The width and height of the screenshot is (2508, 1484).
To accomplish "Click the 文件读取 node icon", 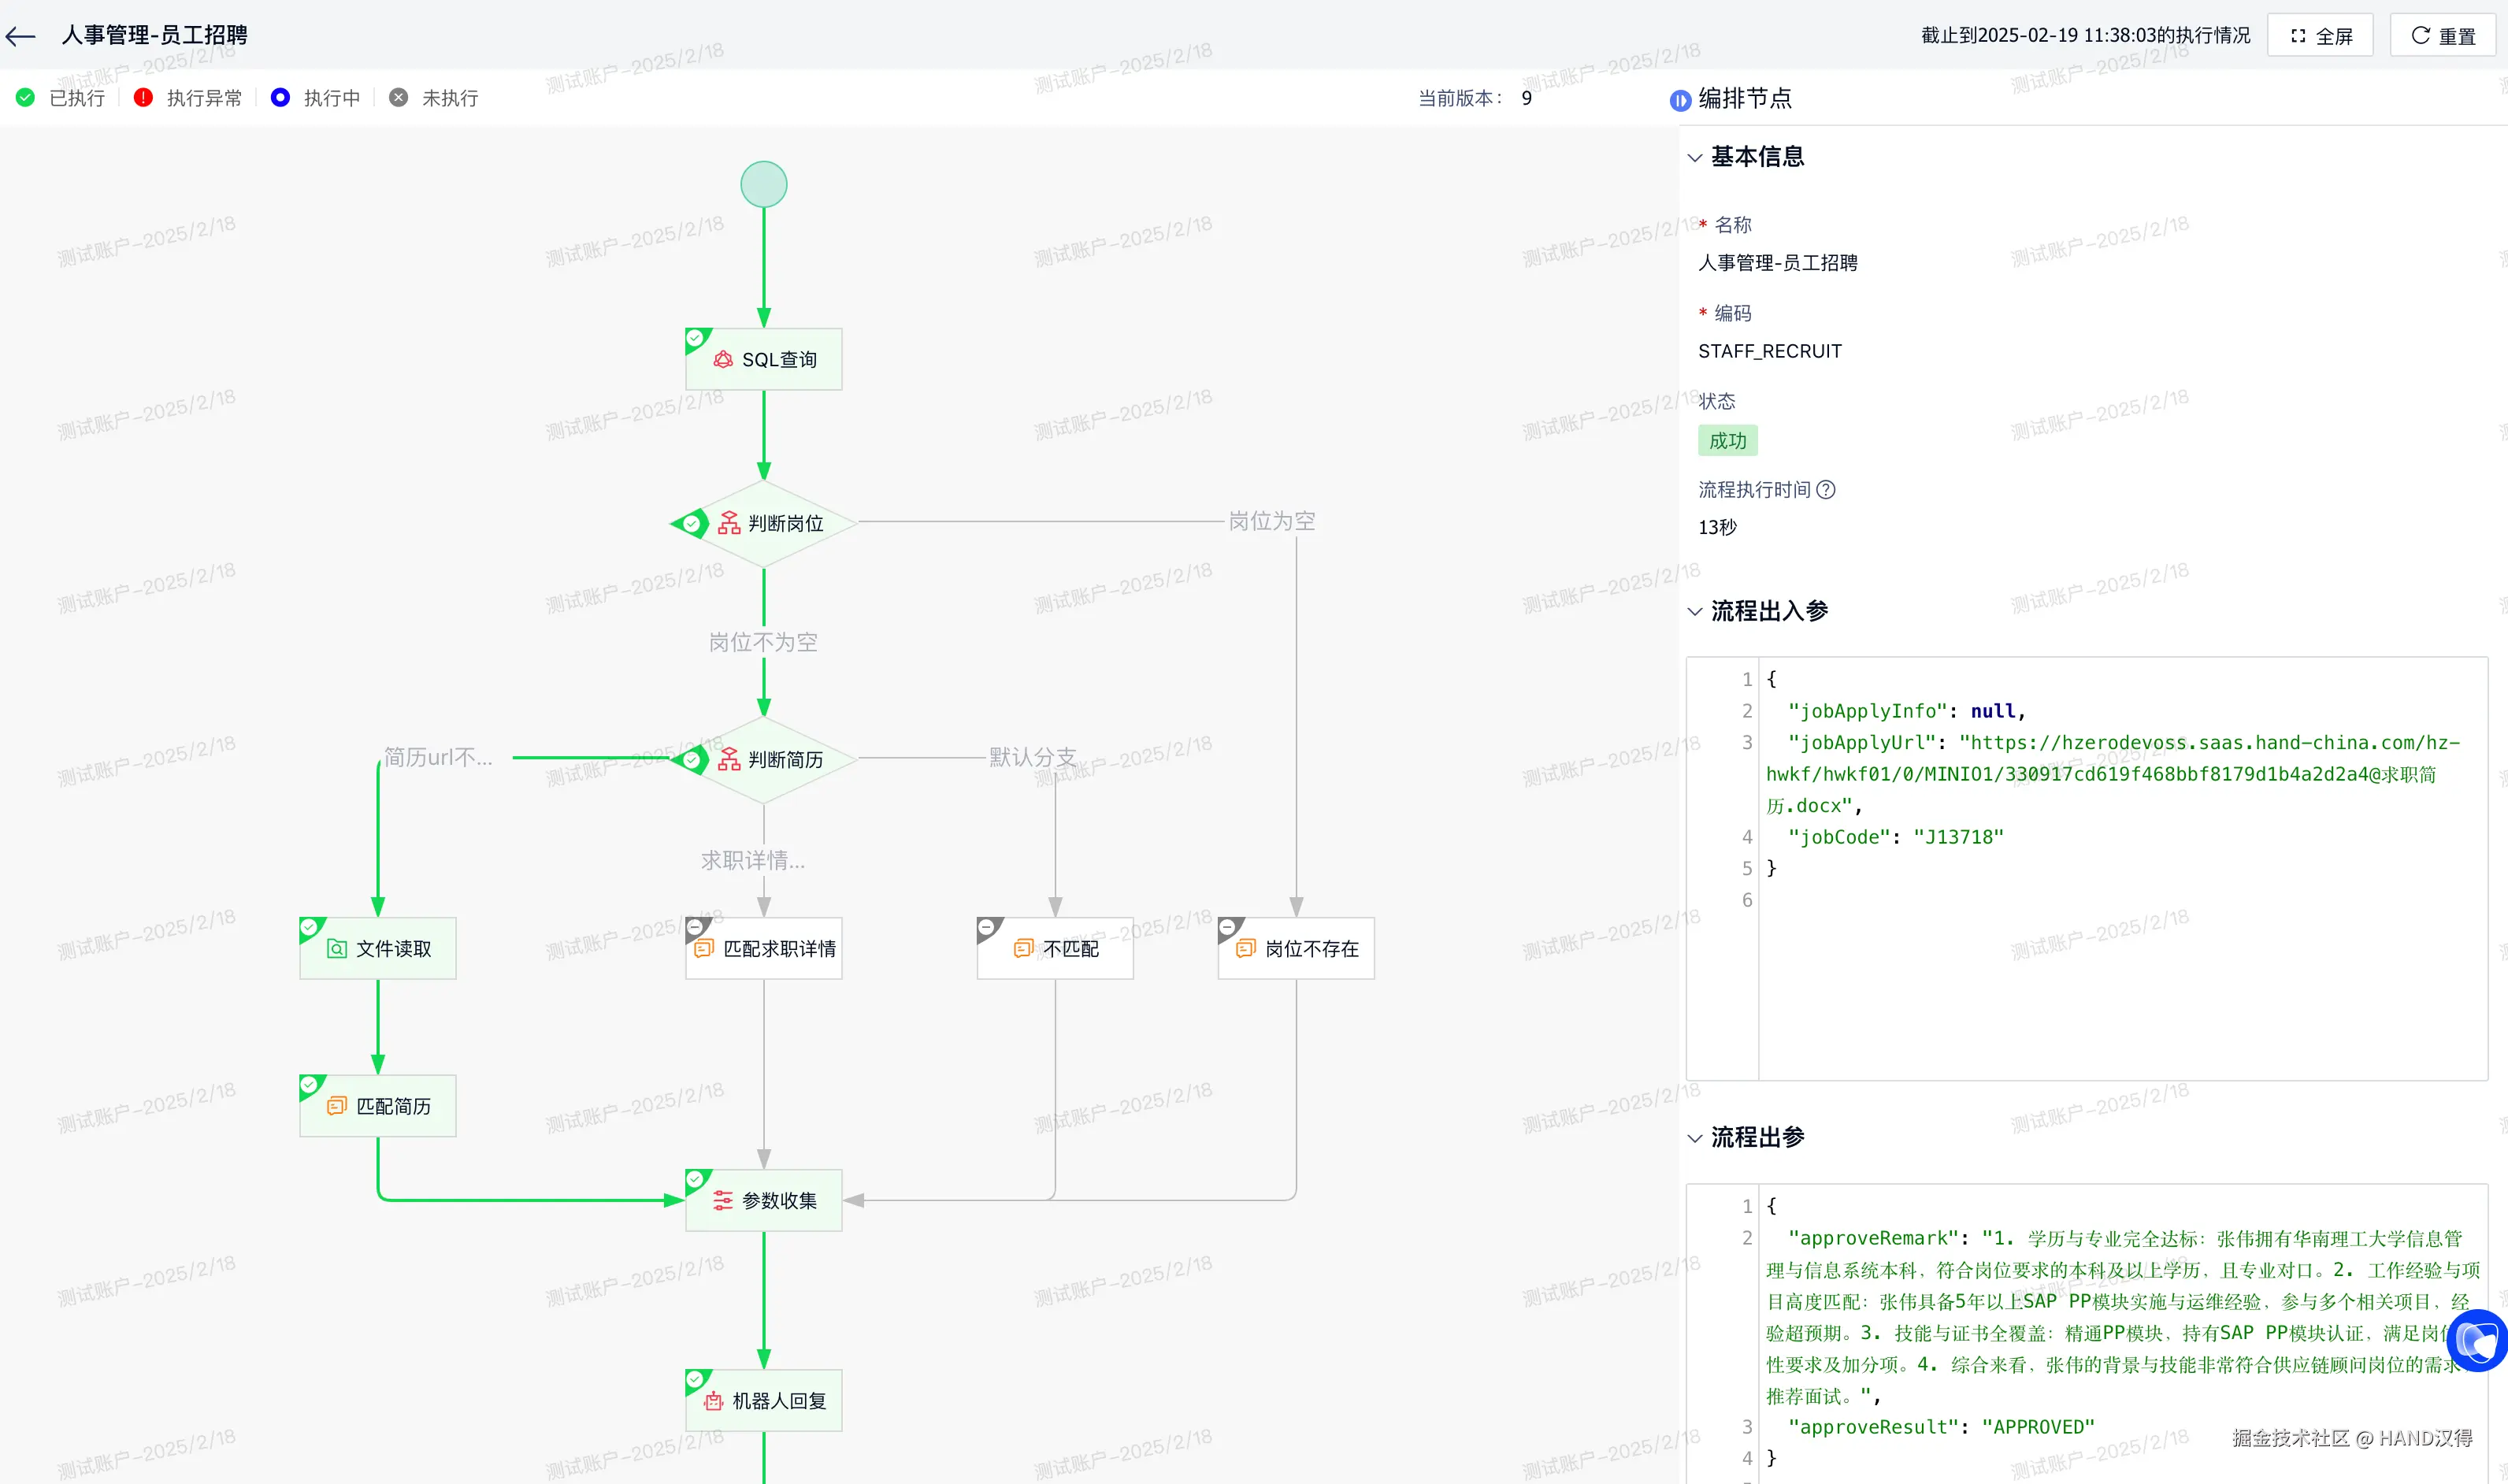I will [337, 948].
